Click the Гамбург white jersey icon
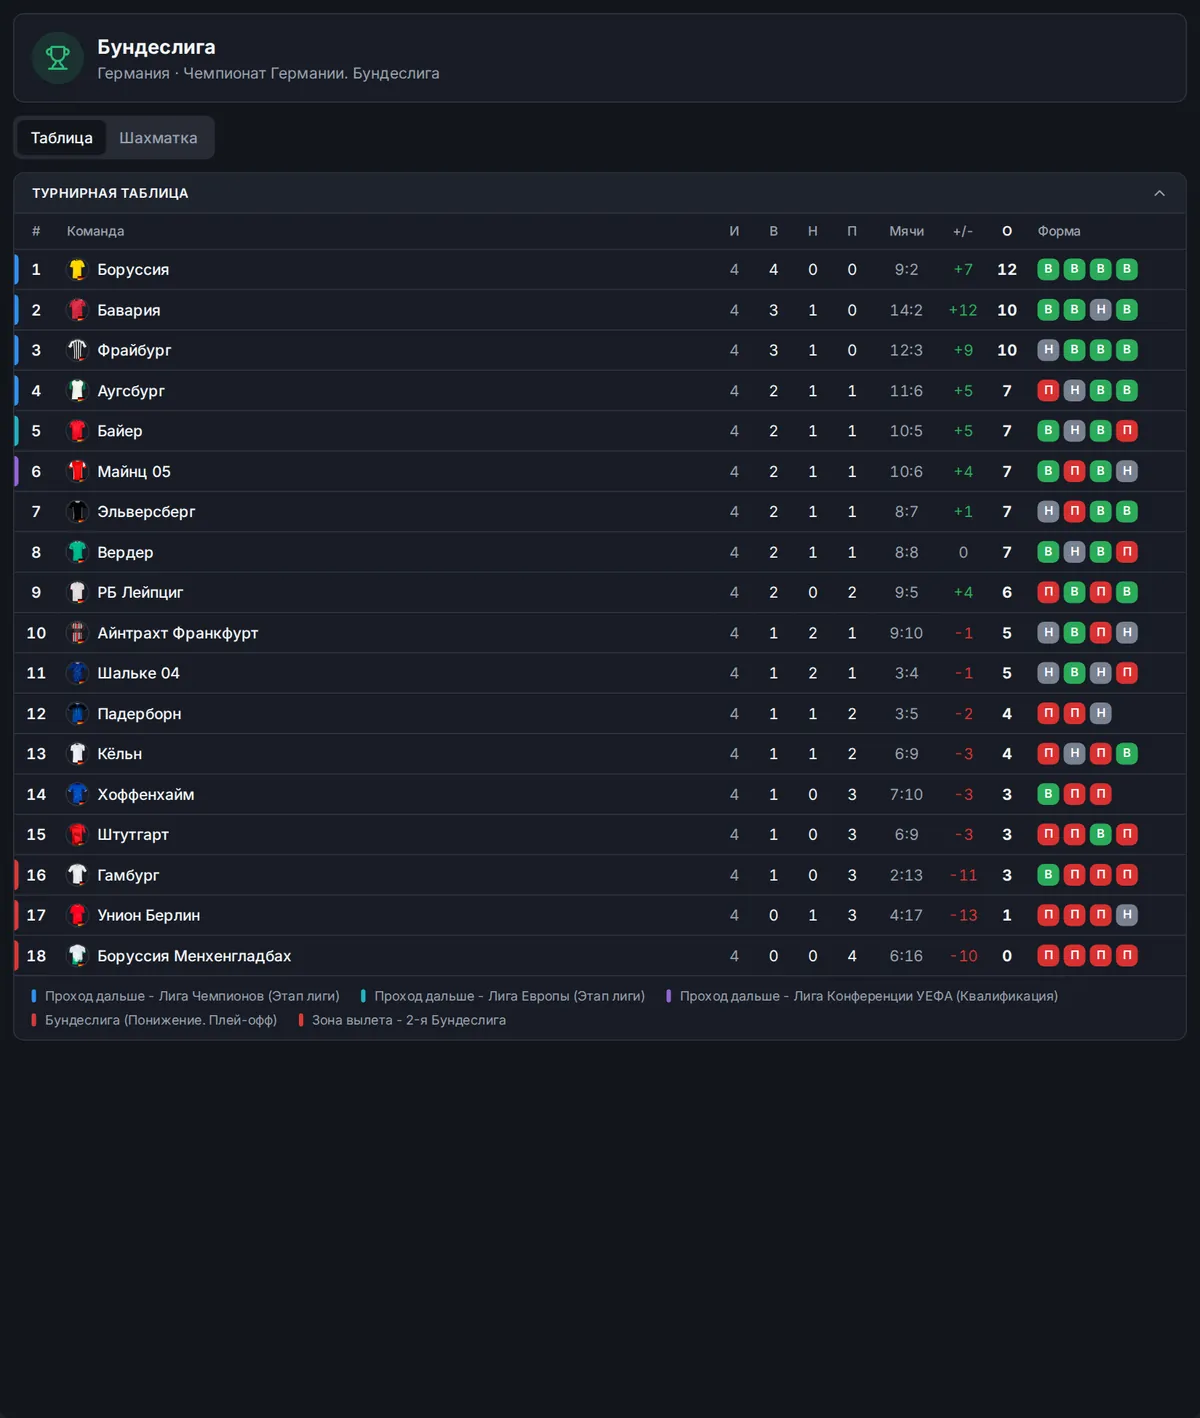 tap(77, 875)
